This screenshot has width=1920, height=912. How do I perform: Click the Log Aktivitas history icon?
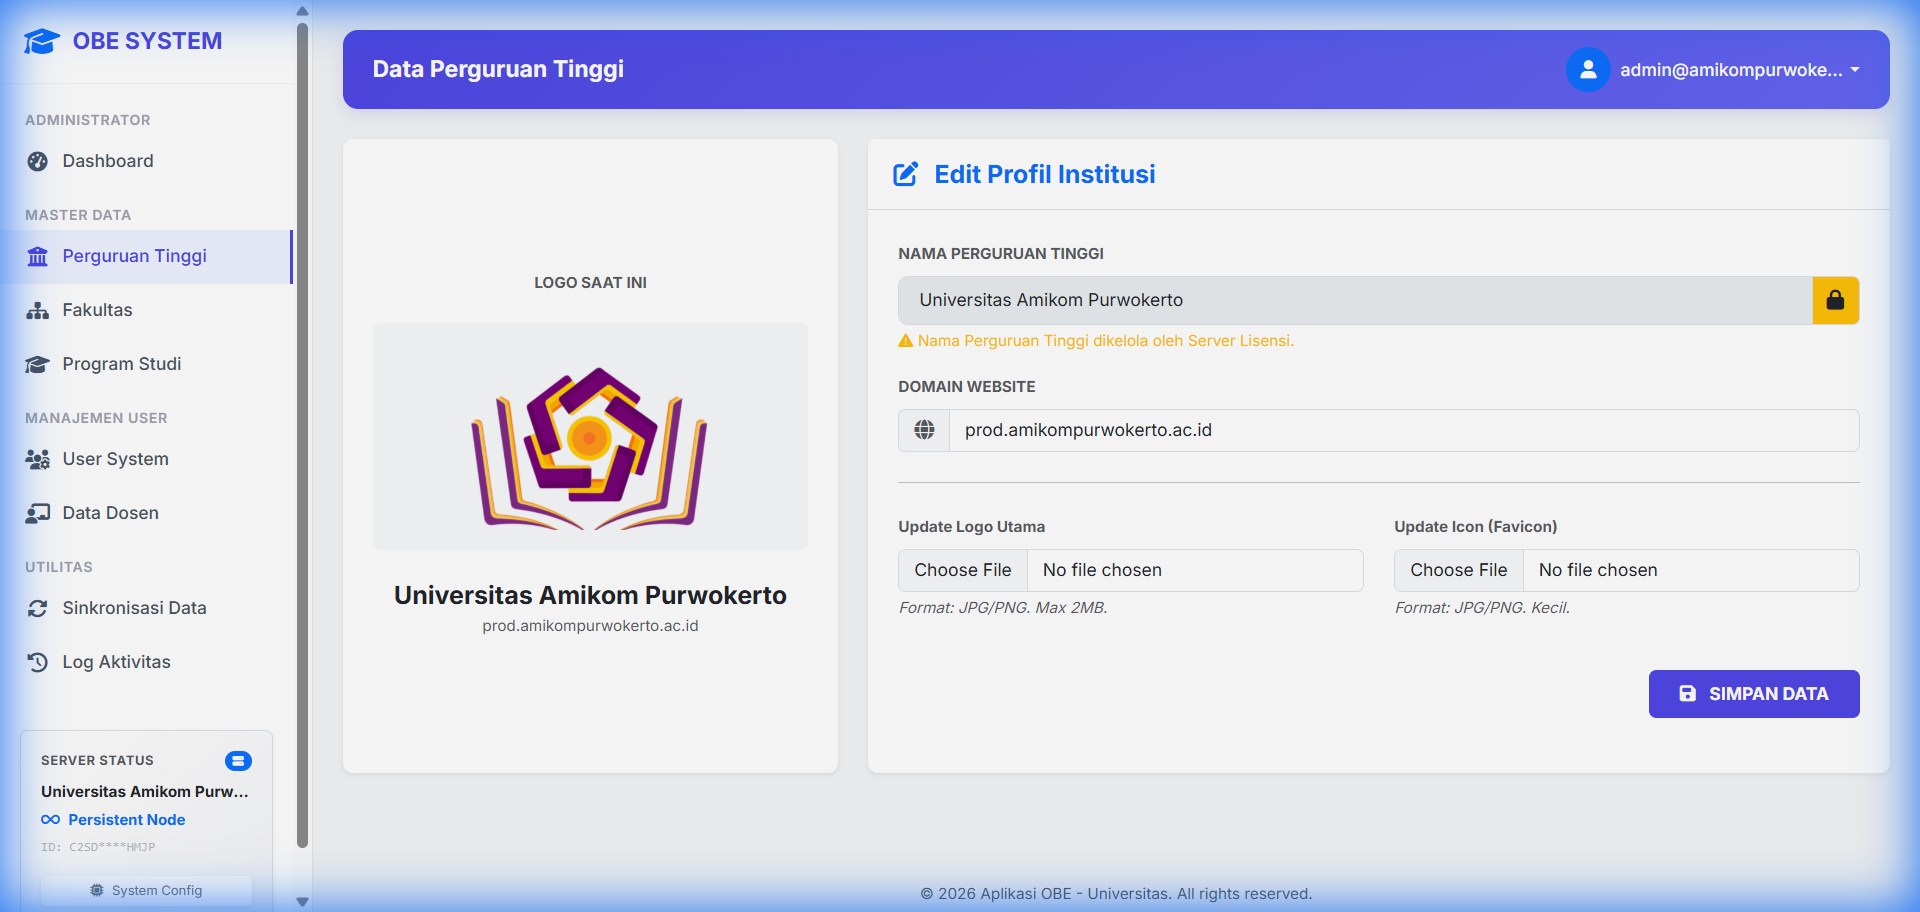pos(38,662)
